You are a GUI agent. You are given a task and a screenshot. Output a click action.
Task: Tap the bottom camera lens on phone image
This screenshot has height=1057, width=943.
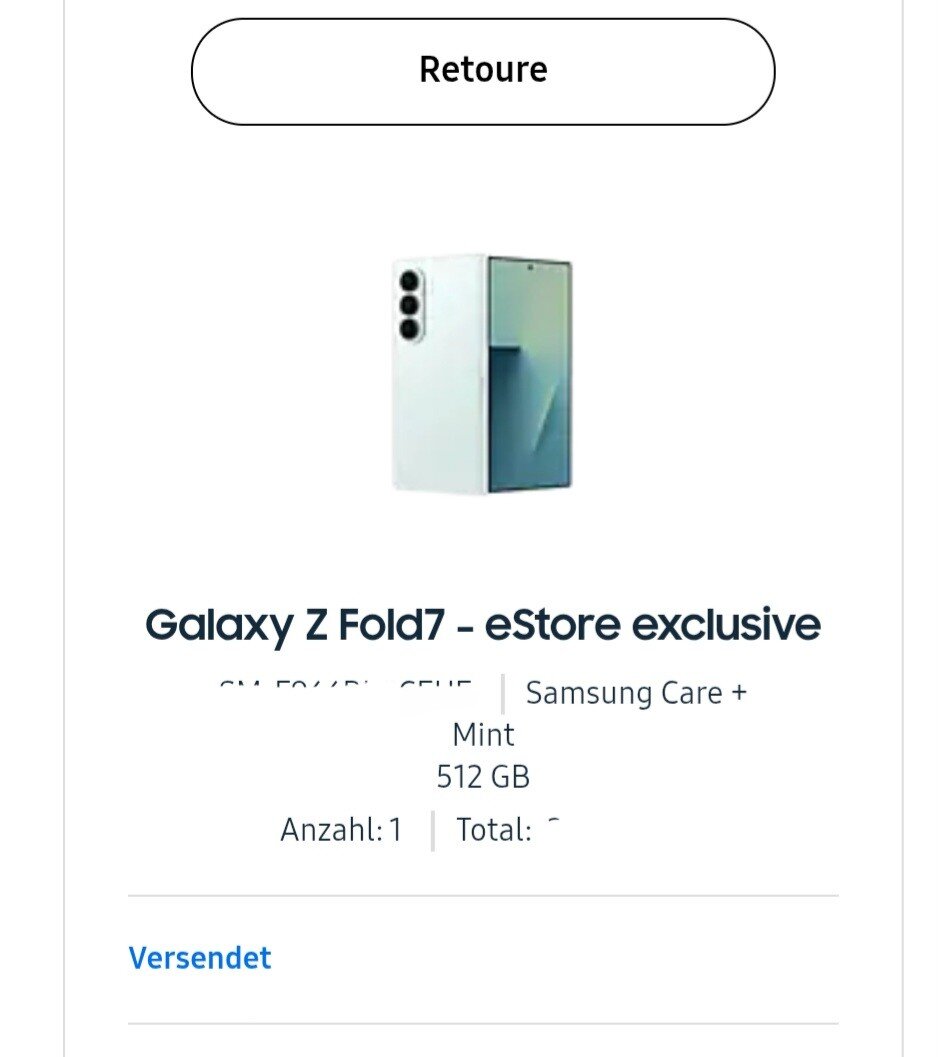click(x=409, y=328)
